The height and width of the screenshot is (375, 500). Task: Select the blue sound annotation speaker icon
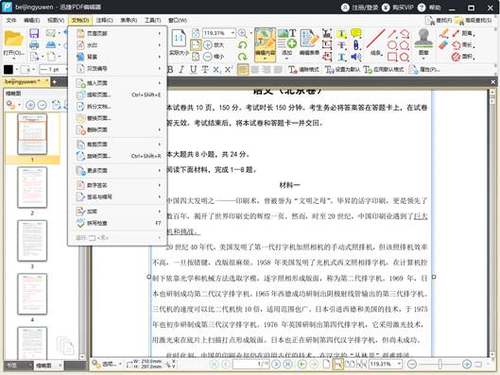pos(356,56)
